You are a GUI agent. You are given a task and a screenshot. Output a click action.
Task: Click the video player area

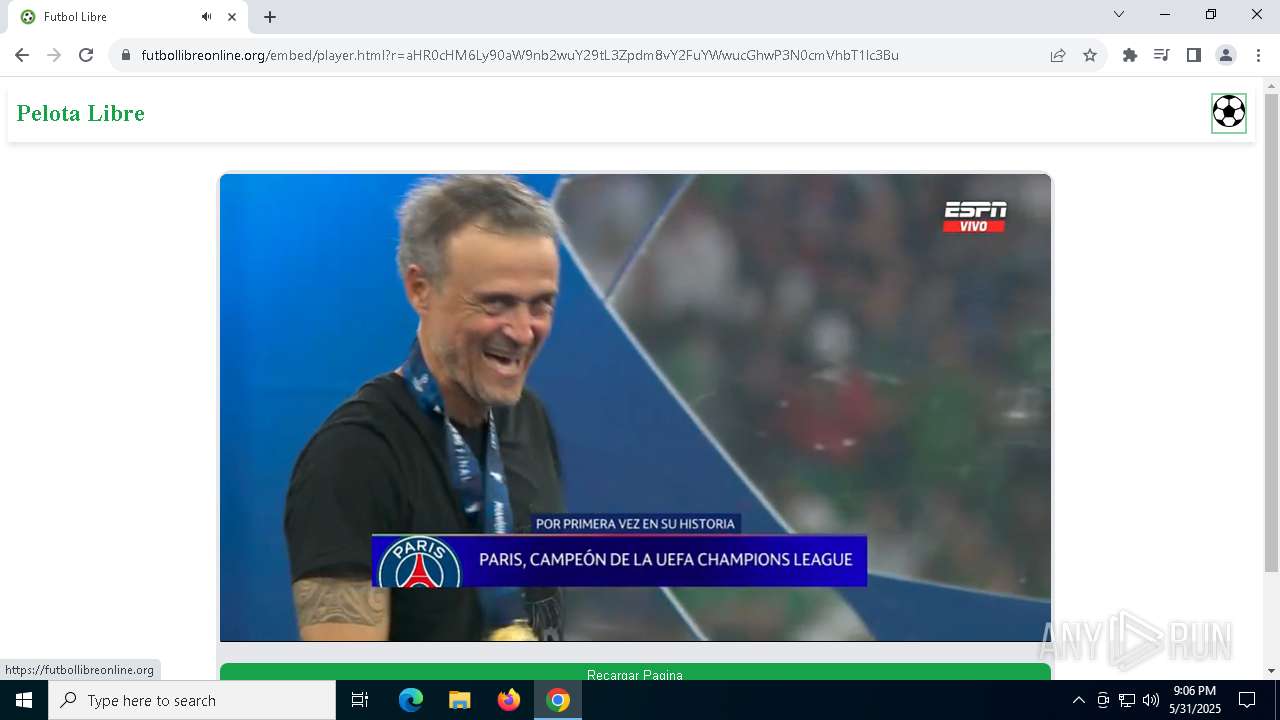tap(635, 407)
